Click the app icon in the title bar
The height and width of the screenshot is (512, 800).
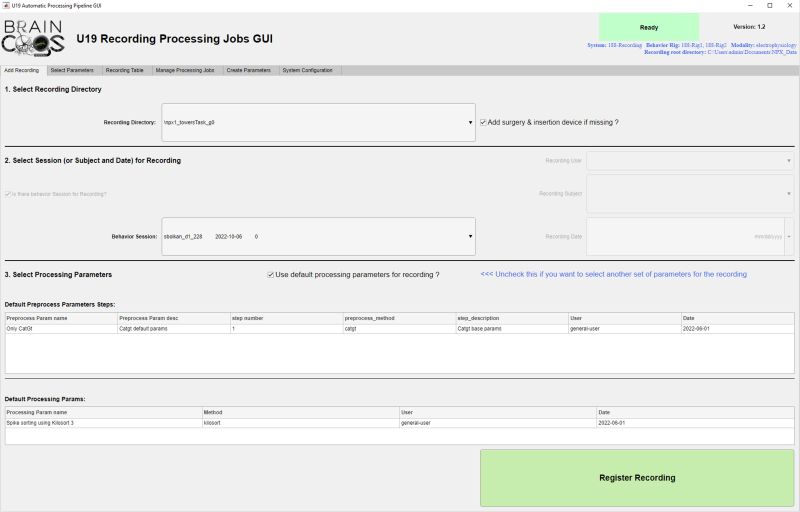click(x=6, y=6)
